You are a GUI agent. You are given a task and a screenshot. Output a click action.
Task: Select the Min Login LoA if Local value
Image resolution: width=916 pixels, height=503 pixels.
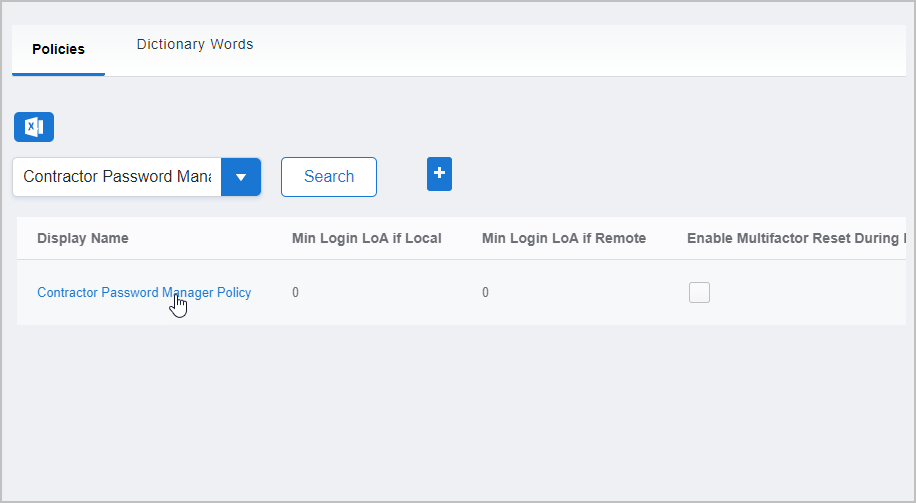click(296, 293)
